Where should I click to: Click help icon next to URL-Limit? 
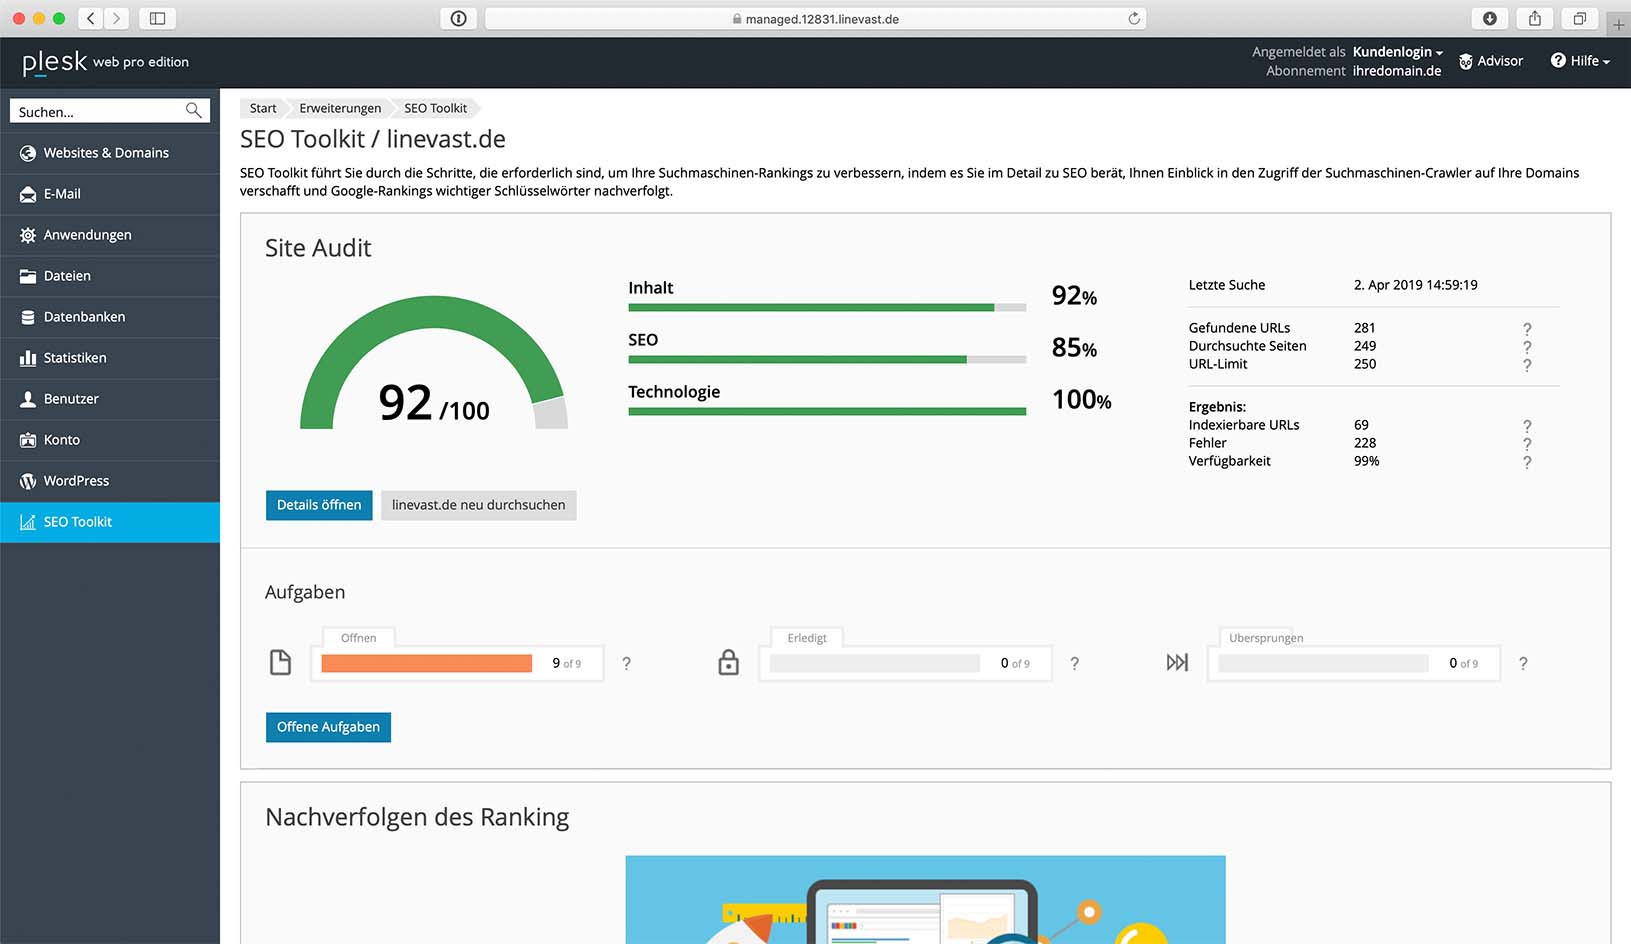1527,365
